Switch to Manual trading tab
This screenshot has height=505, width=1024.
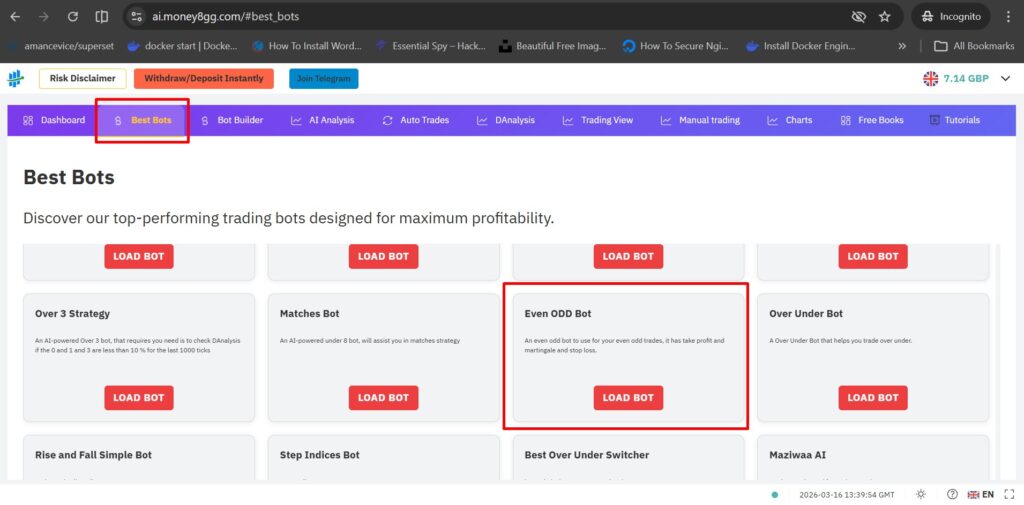tap(700, 120)
